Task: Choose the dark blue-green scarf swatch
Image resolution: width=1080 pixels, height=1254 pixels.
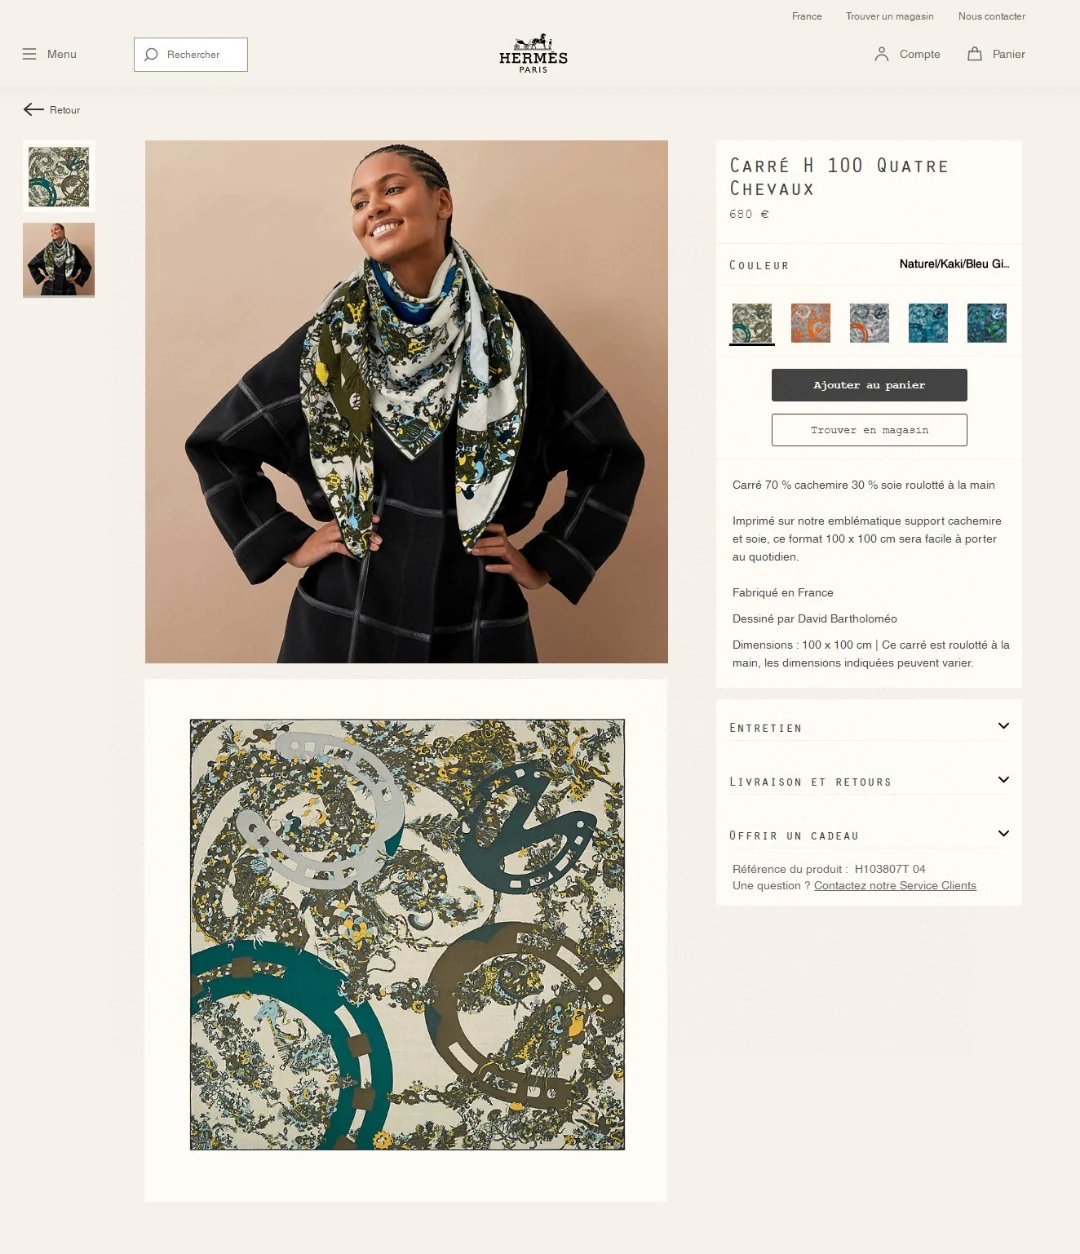Action: click(x=987, y=323)
